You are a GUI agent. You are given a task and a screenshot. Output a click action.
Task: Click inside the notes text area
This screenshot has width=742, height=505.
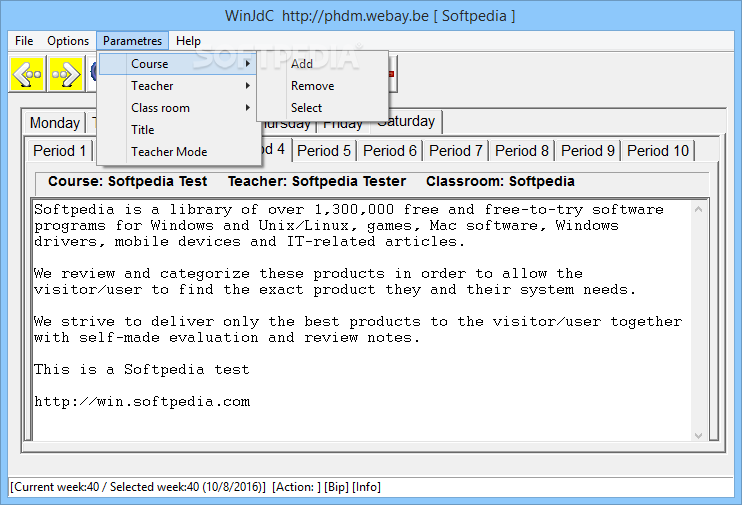(362, 320)
